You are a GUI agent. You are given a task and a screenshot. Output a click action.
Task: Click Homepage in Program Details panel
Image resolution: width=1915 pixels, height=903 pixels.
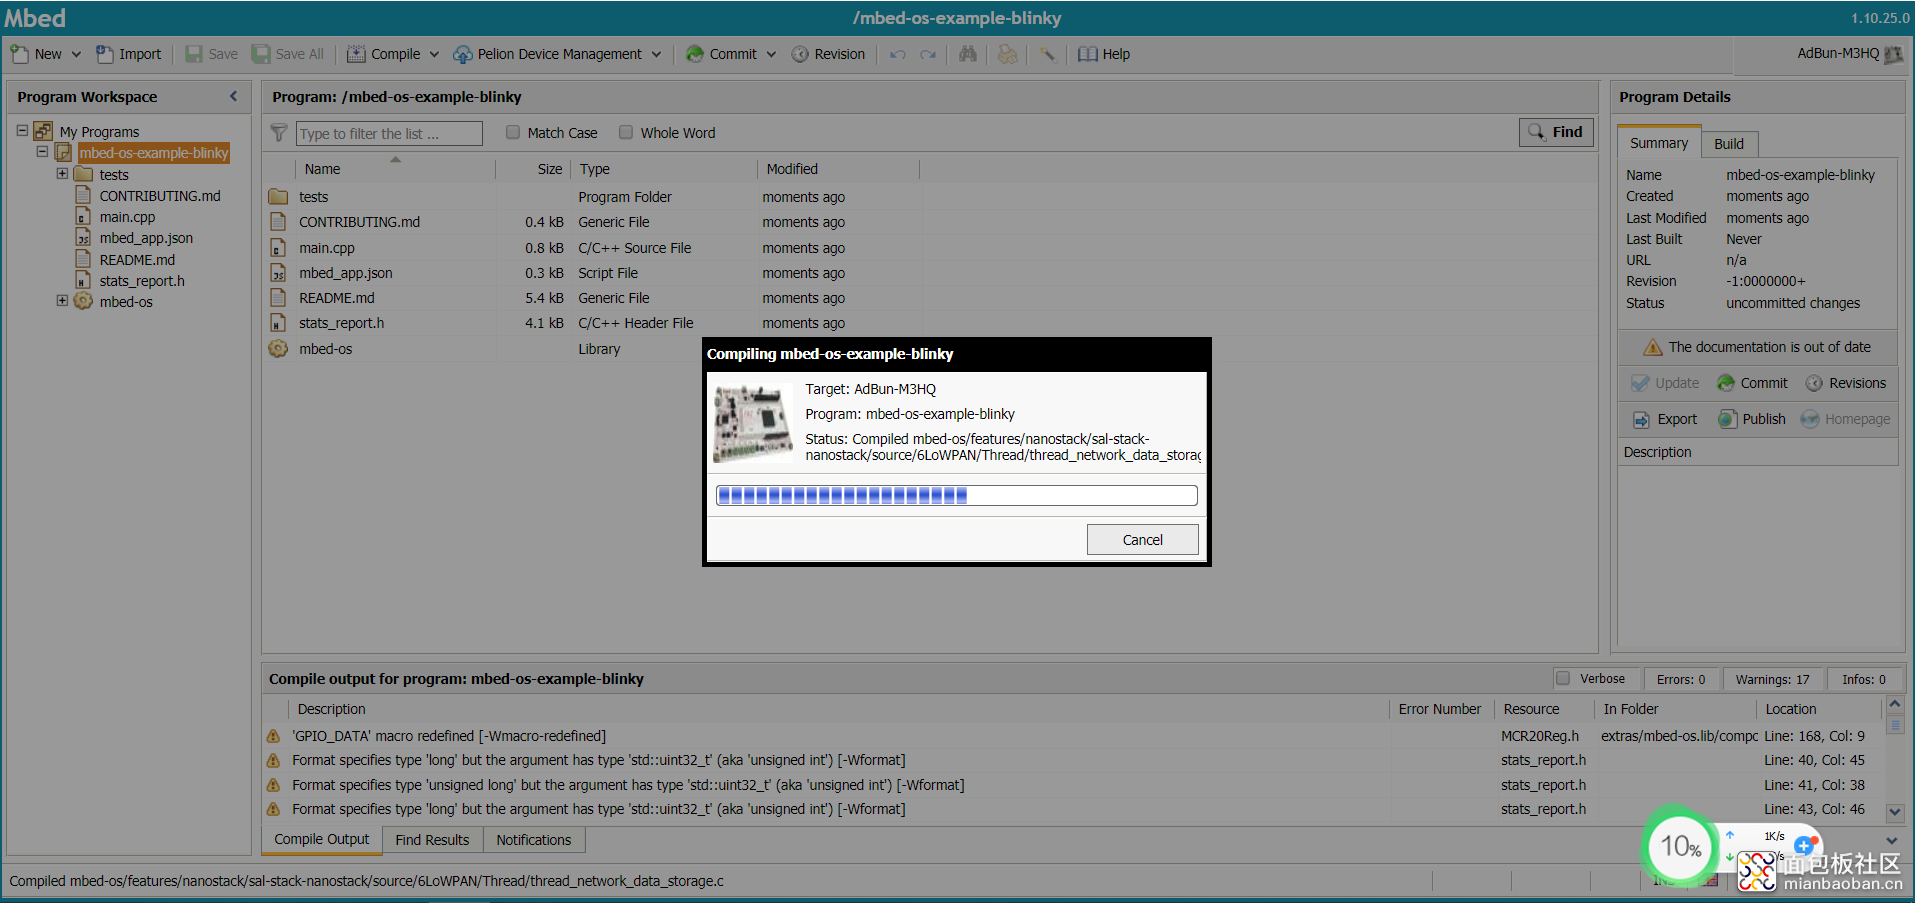coord(1845,419)
